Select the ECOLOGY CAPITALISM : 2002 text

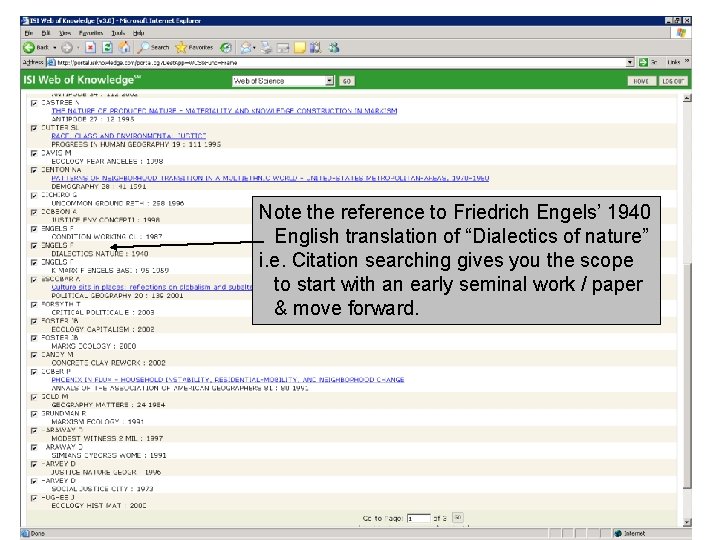coord(103,329)
